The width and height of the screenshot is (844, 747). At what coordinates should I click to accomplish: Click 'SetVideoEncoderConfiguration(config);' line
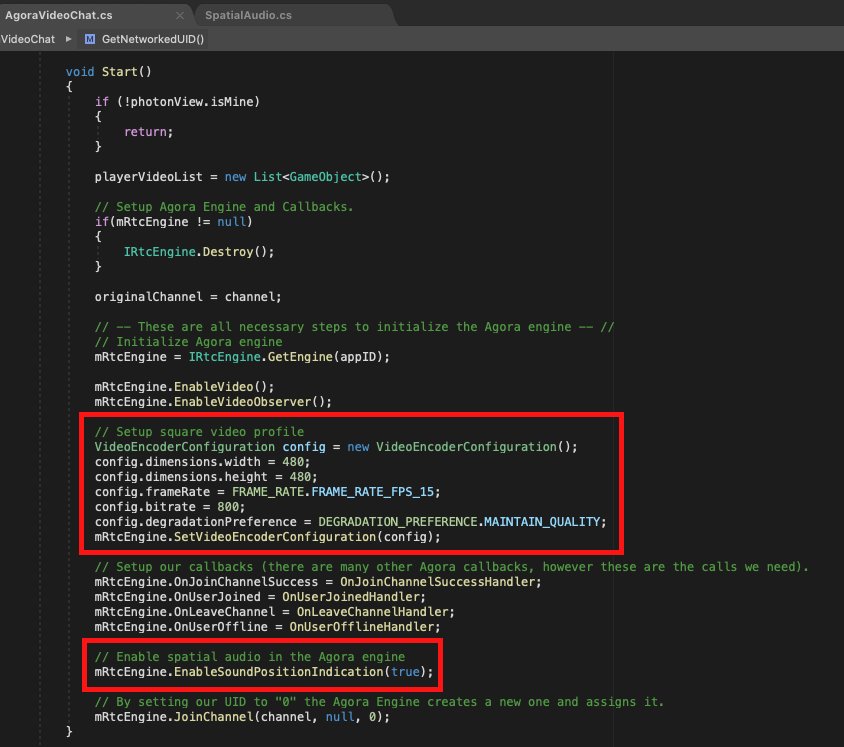coord(268,537)
